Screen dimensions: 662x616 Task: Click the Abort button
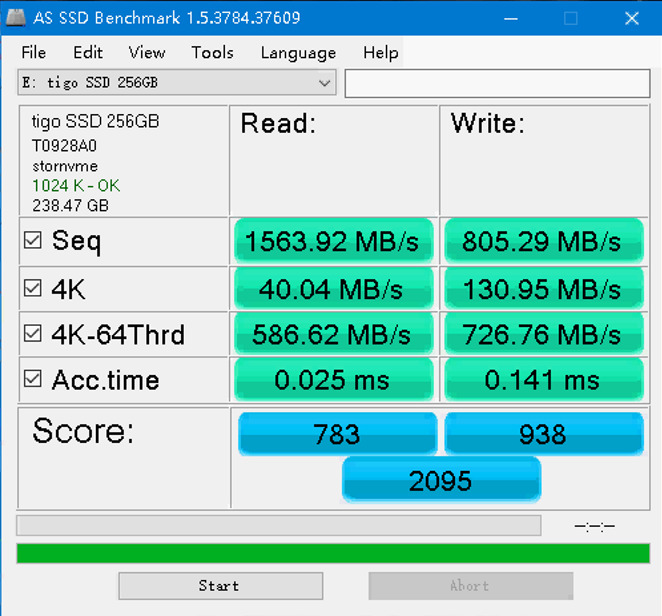(x=470, y=586)
